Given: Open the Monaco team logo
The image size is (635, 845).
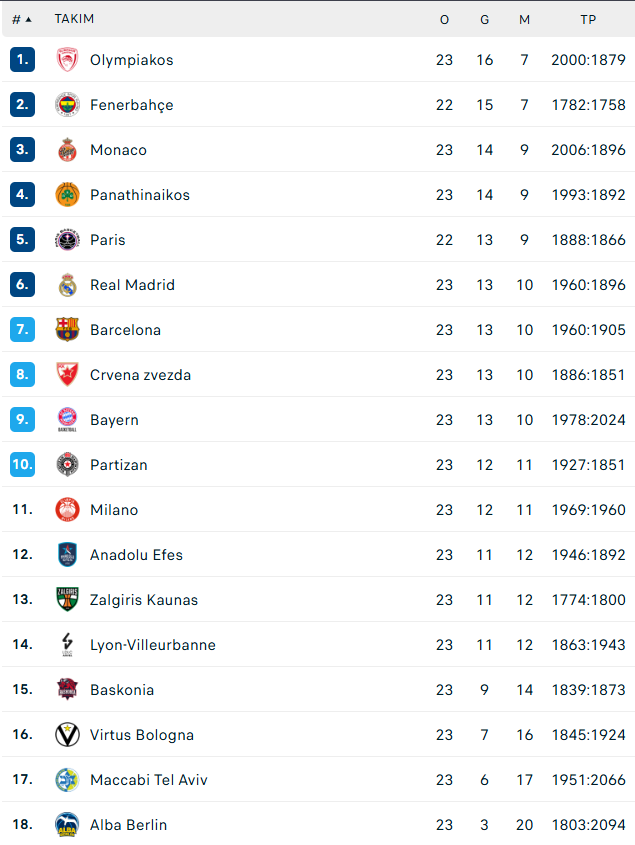Looking at the screenshot, I should pyautogui.click(x=67, y=150).
